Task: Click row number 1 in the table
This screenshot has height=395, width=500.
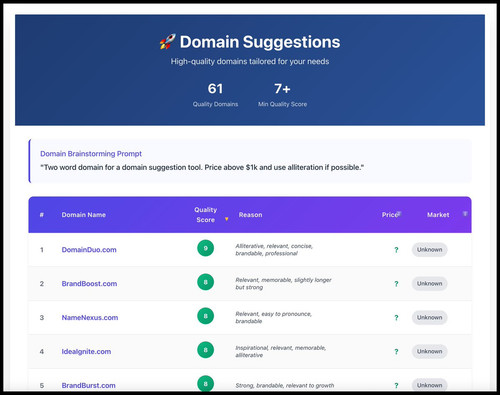Action: (42, 250)
